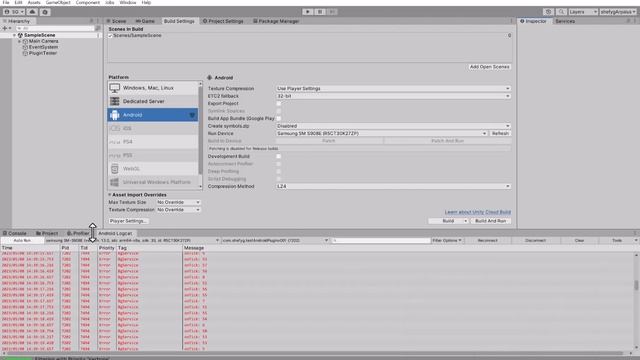Viewport: 640px width, 360px height.
Task: Open the GameObject menu
Action: click(x=58, y=2)
